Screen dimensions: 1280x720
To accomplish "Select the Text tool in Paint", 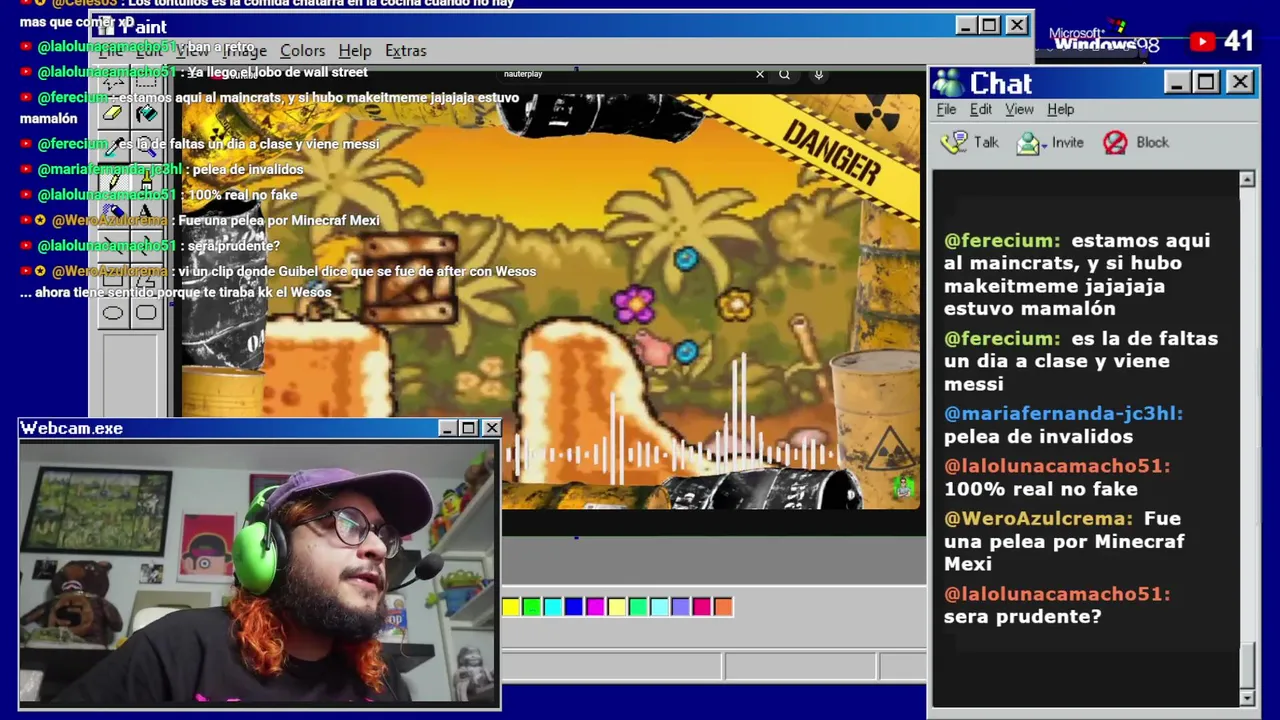I will coord(146,213).
